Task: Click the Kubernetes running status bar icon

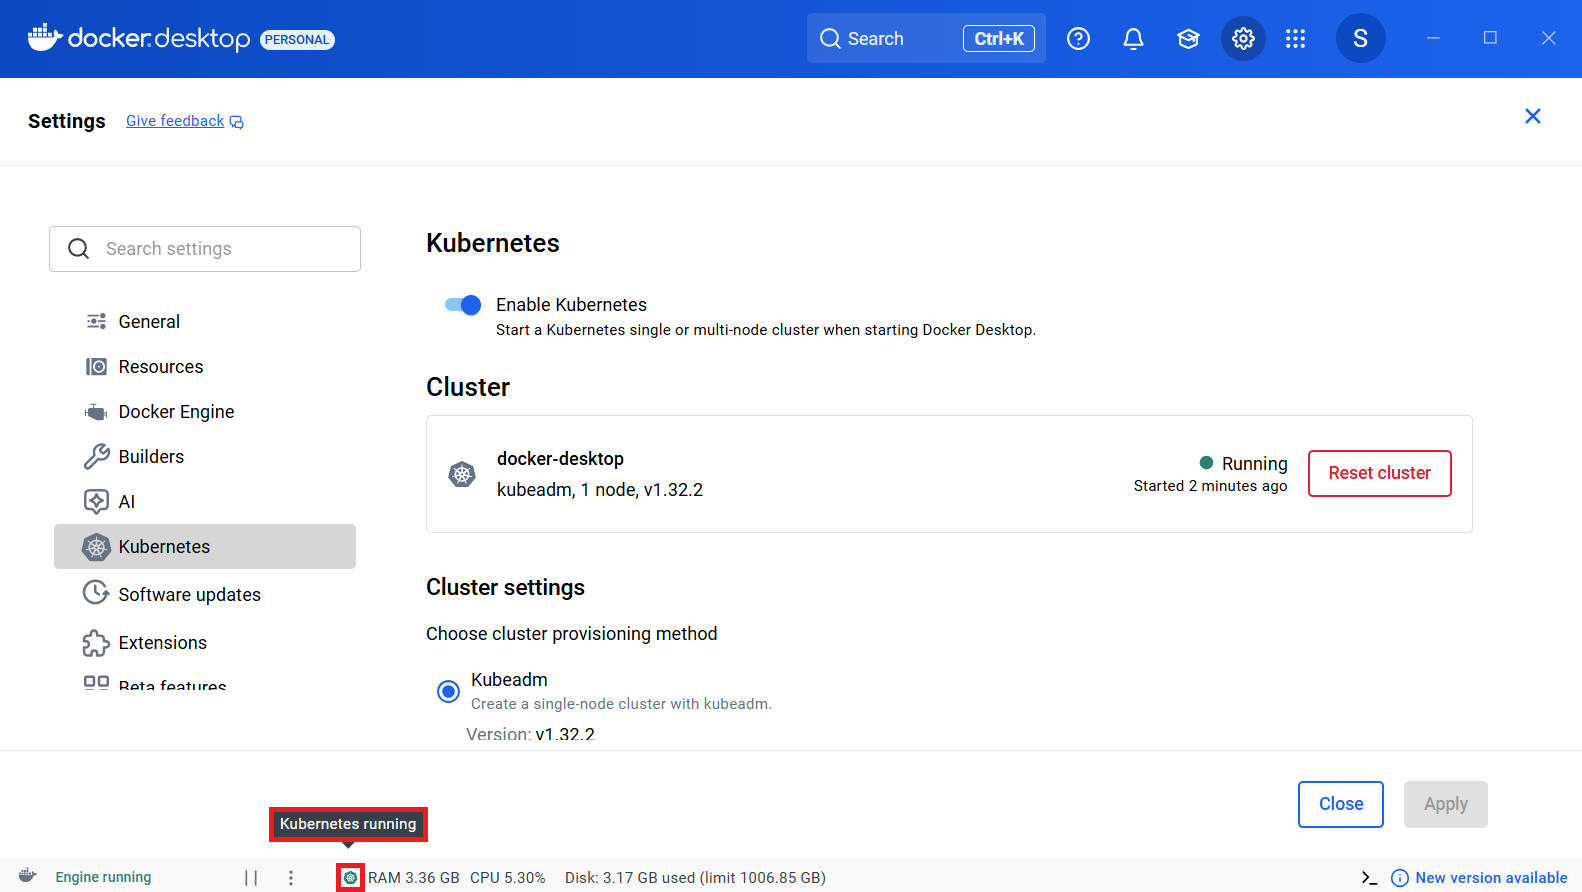Action: tap(350, 878)
